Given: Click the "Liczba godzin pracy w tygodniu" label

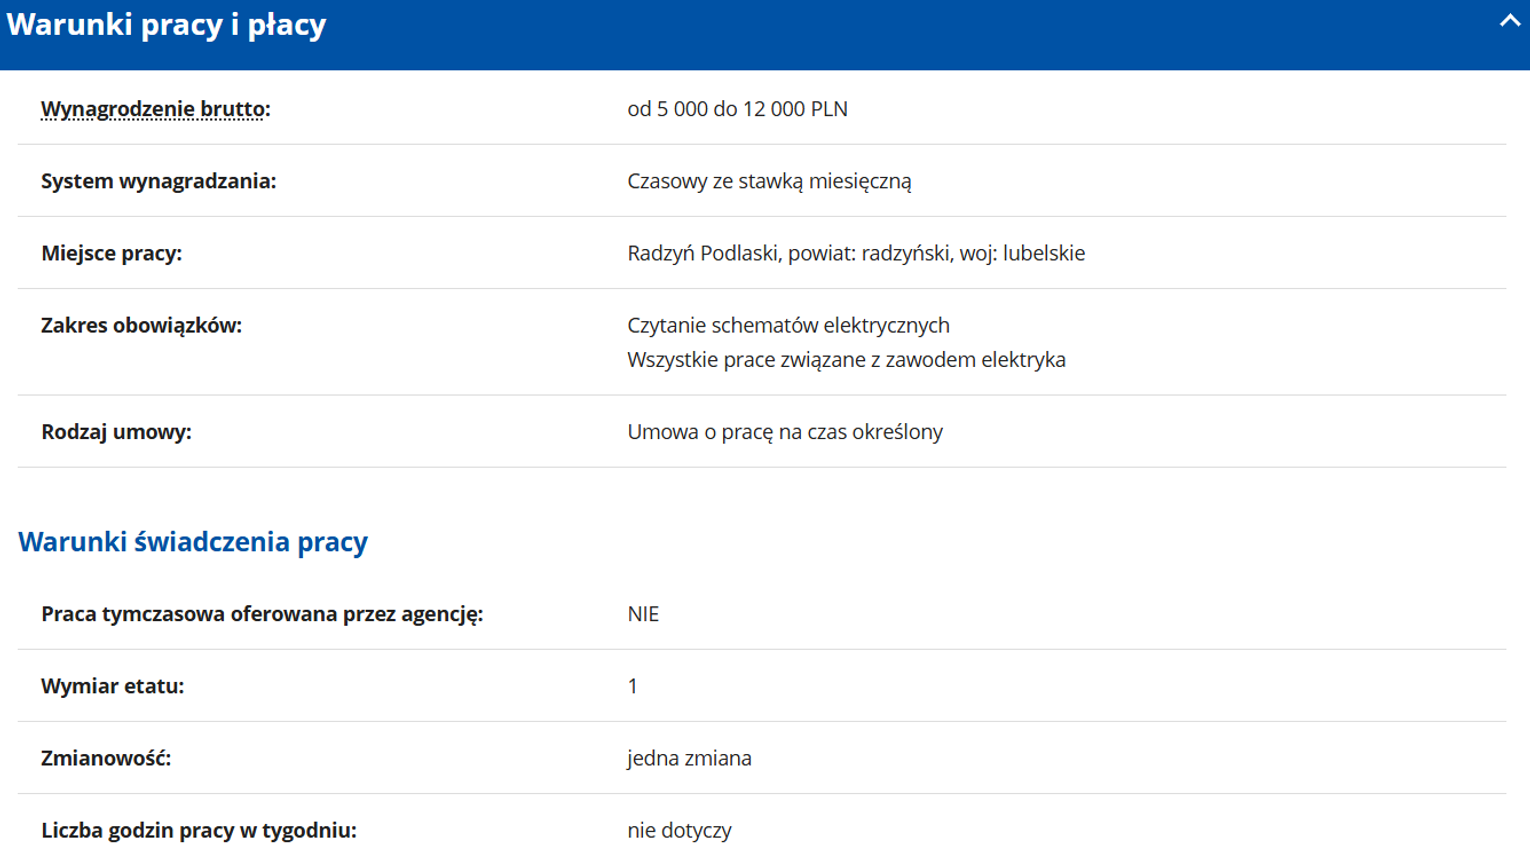Looking at the screenshot, I should point(198,830).
